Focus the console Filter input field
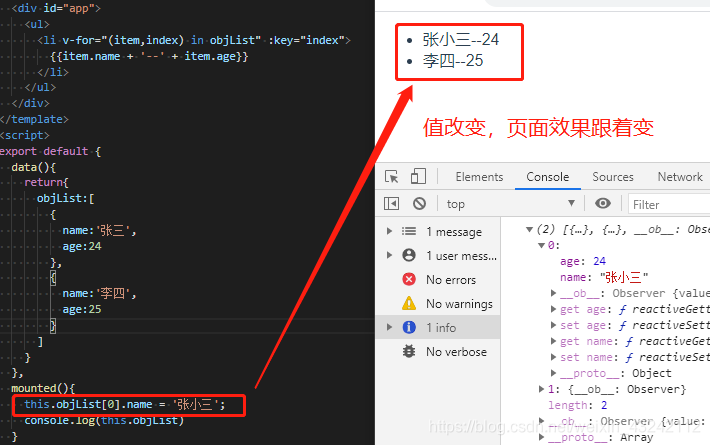Viewport: 710px width, 445px height. point(670,205)
